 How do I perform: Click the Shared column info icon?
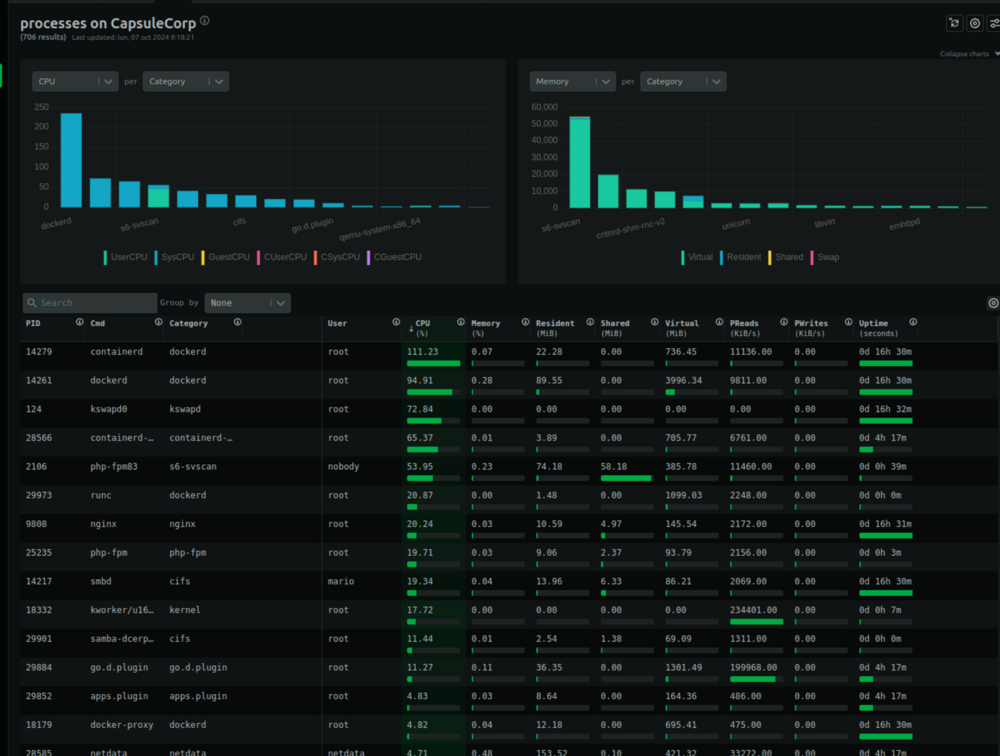tap(654, 322)
